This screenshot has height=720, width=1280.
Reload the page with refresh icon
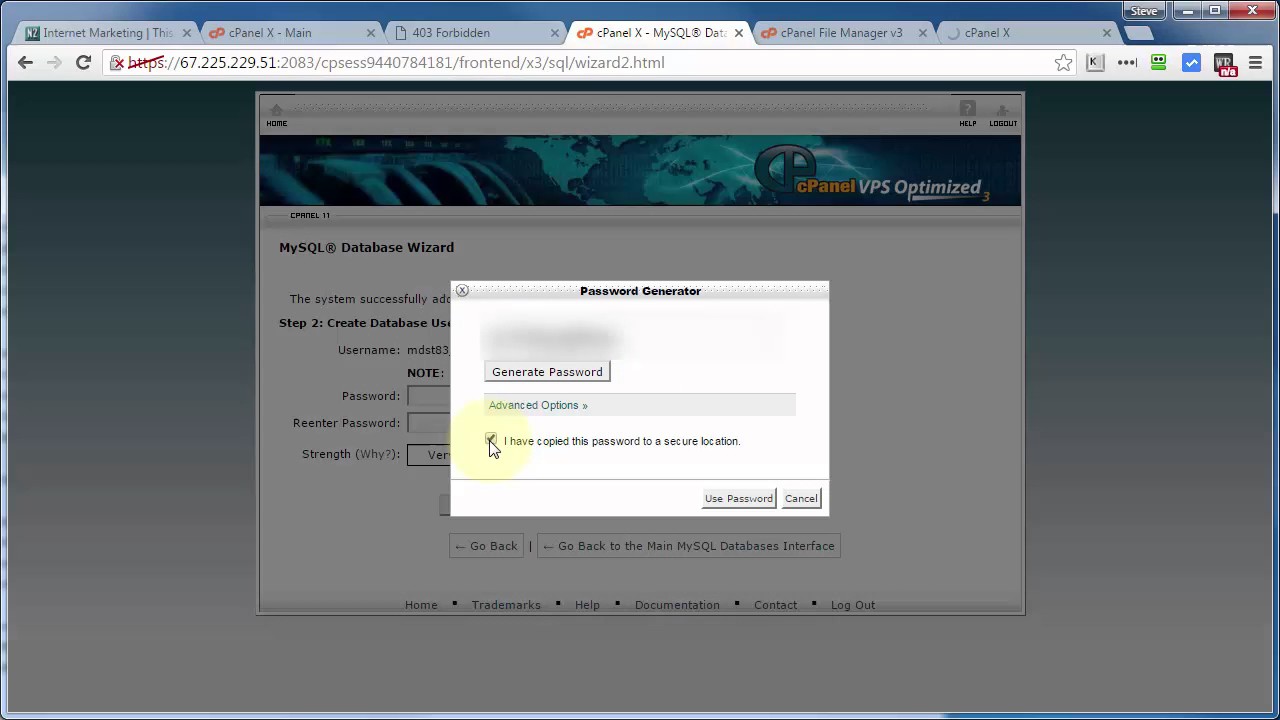click(84, 63)
